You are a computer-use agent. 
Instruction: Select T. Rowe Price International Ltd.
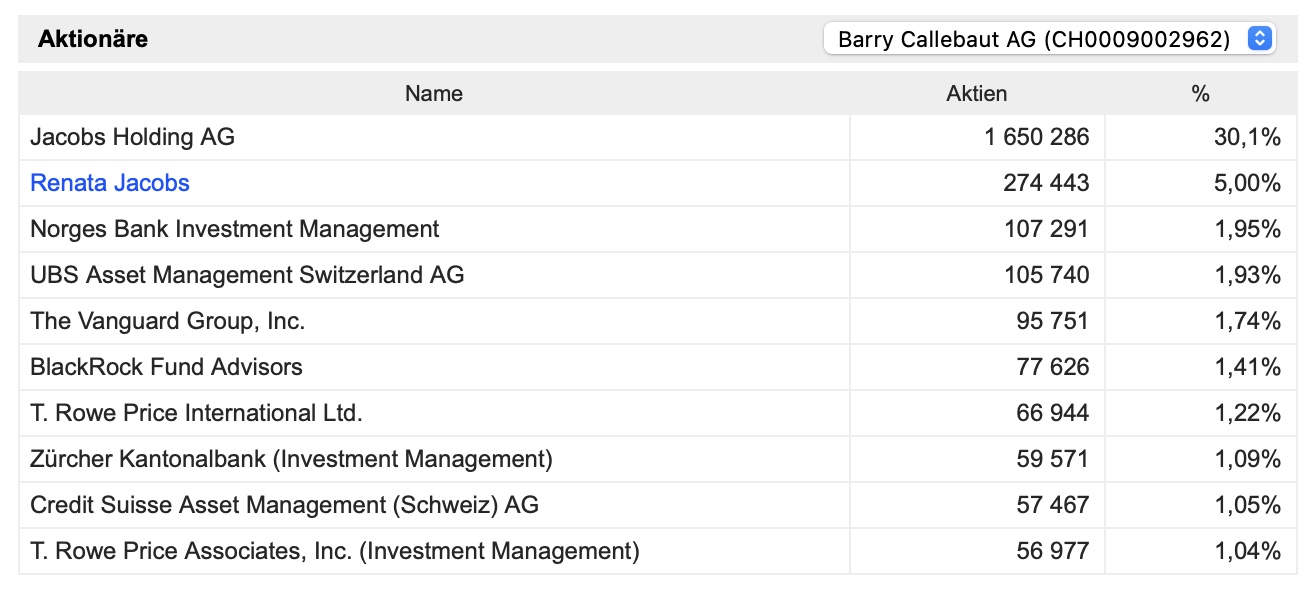tap(196, 413)
